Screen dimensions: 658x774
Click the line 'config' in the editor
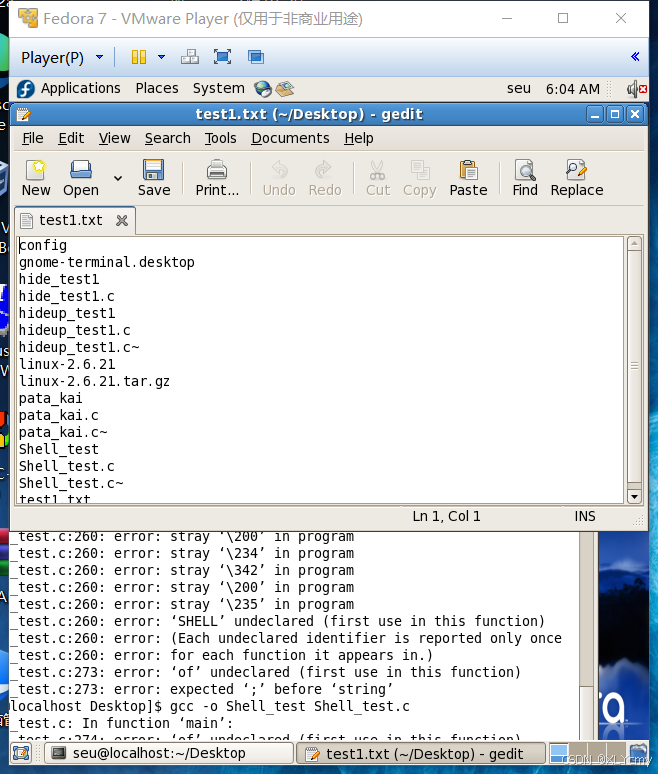43,245
